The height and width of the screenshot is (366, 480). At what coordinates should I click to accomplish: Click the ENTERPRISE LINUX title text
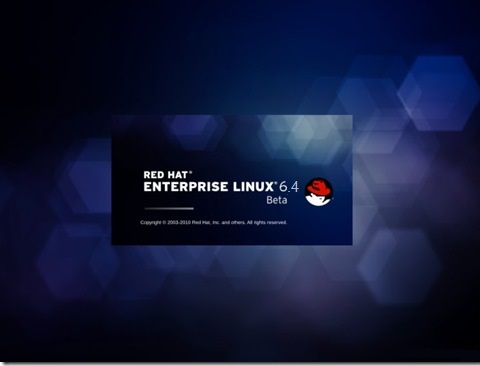point(209,187)
